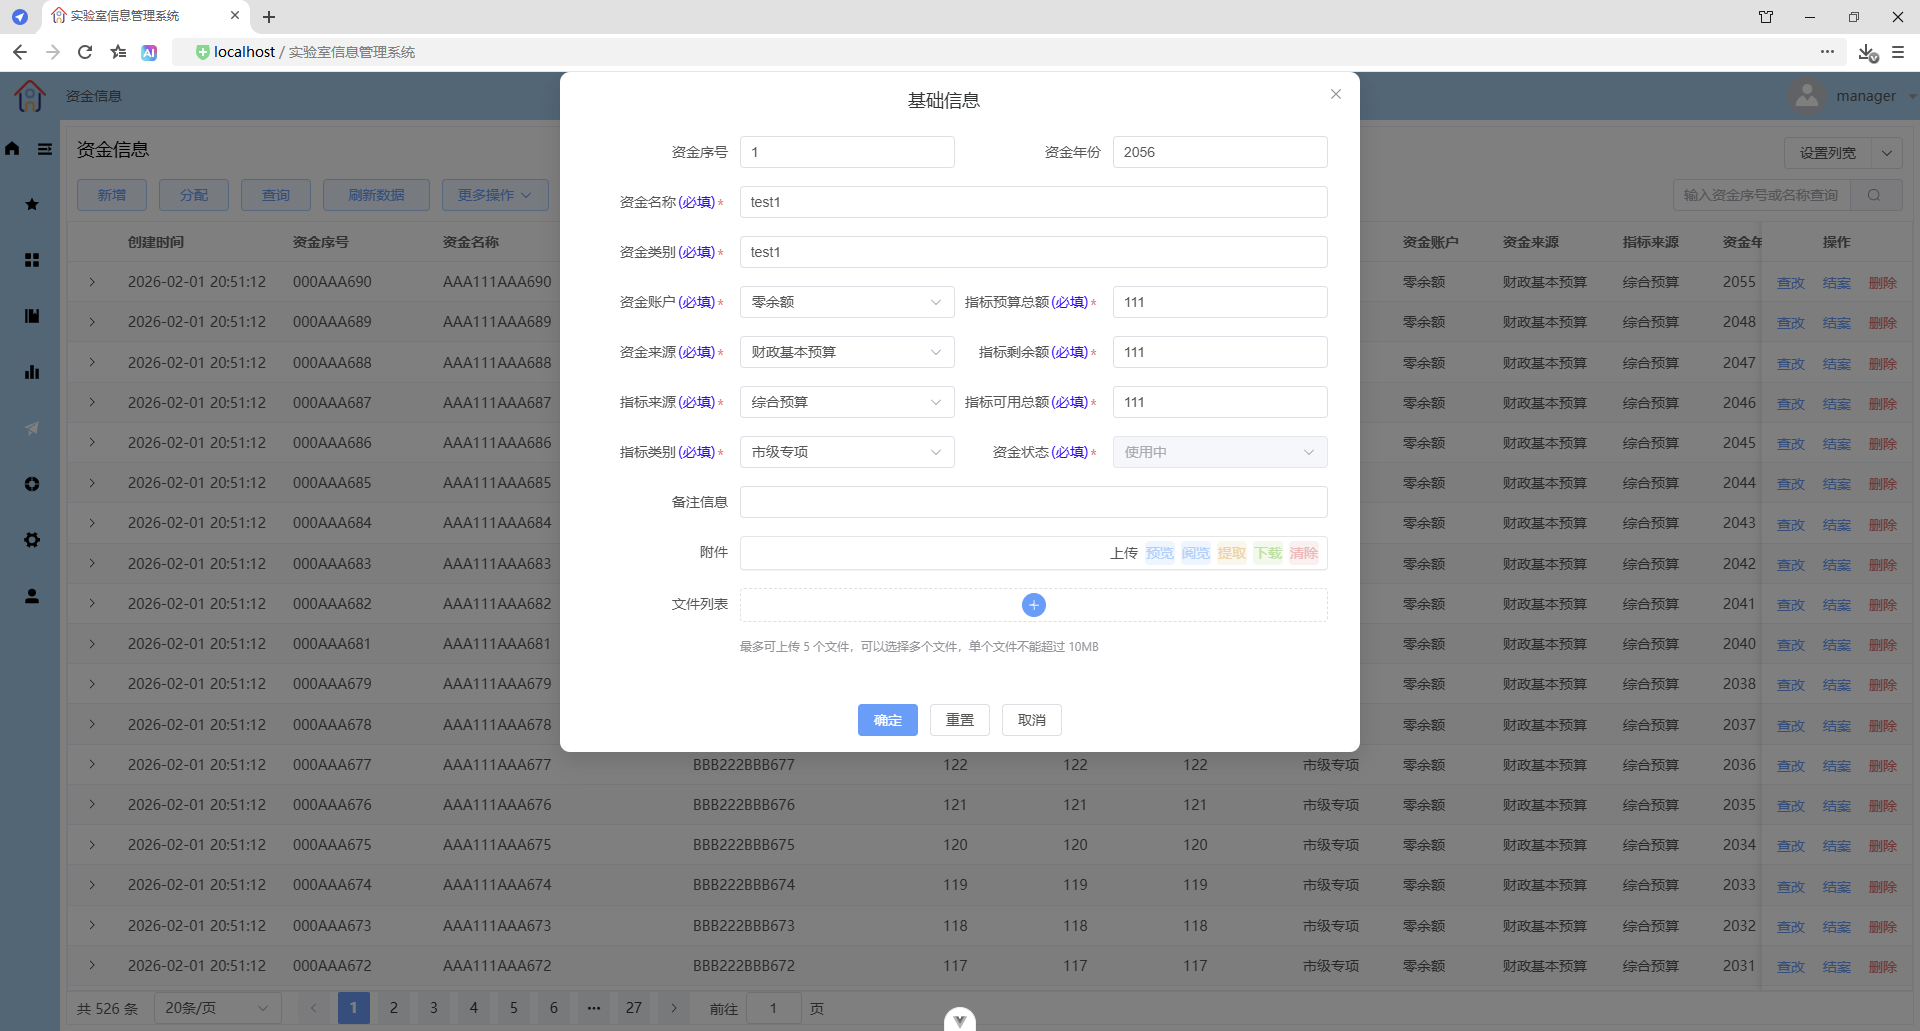Select pagination page 5

click(514, 1008)
